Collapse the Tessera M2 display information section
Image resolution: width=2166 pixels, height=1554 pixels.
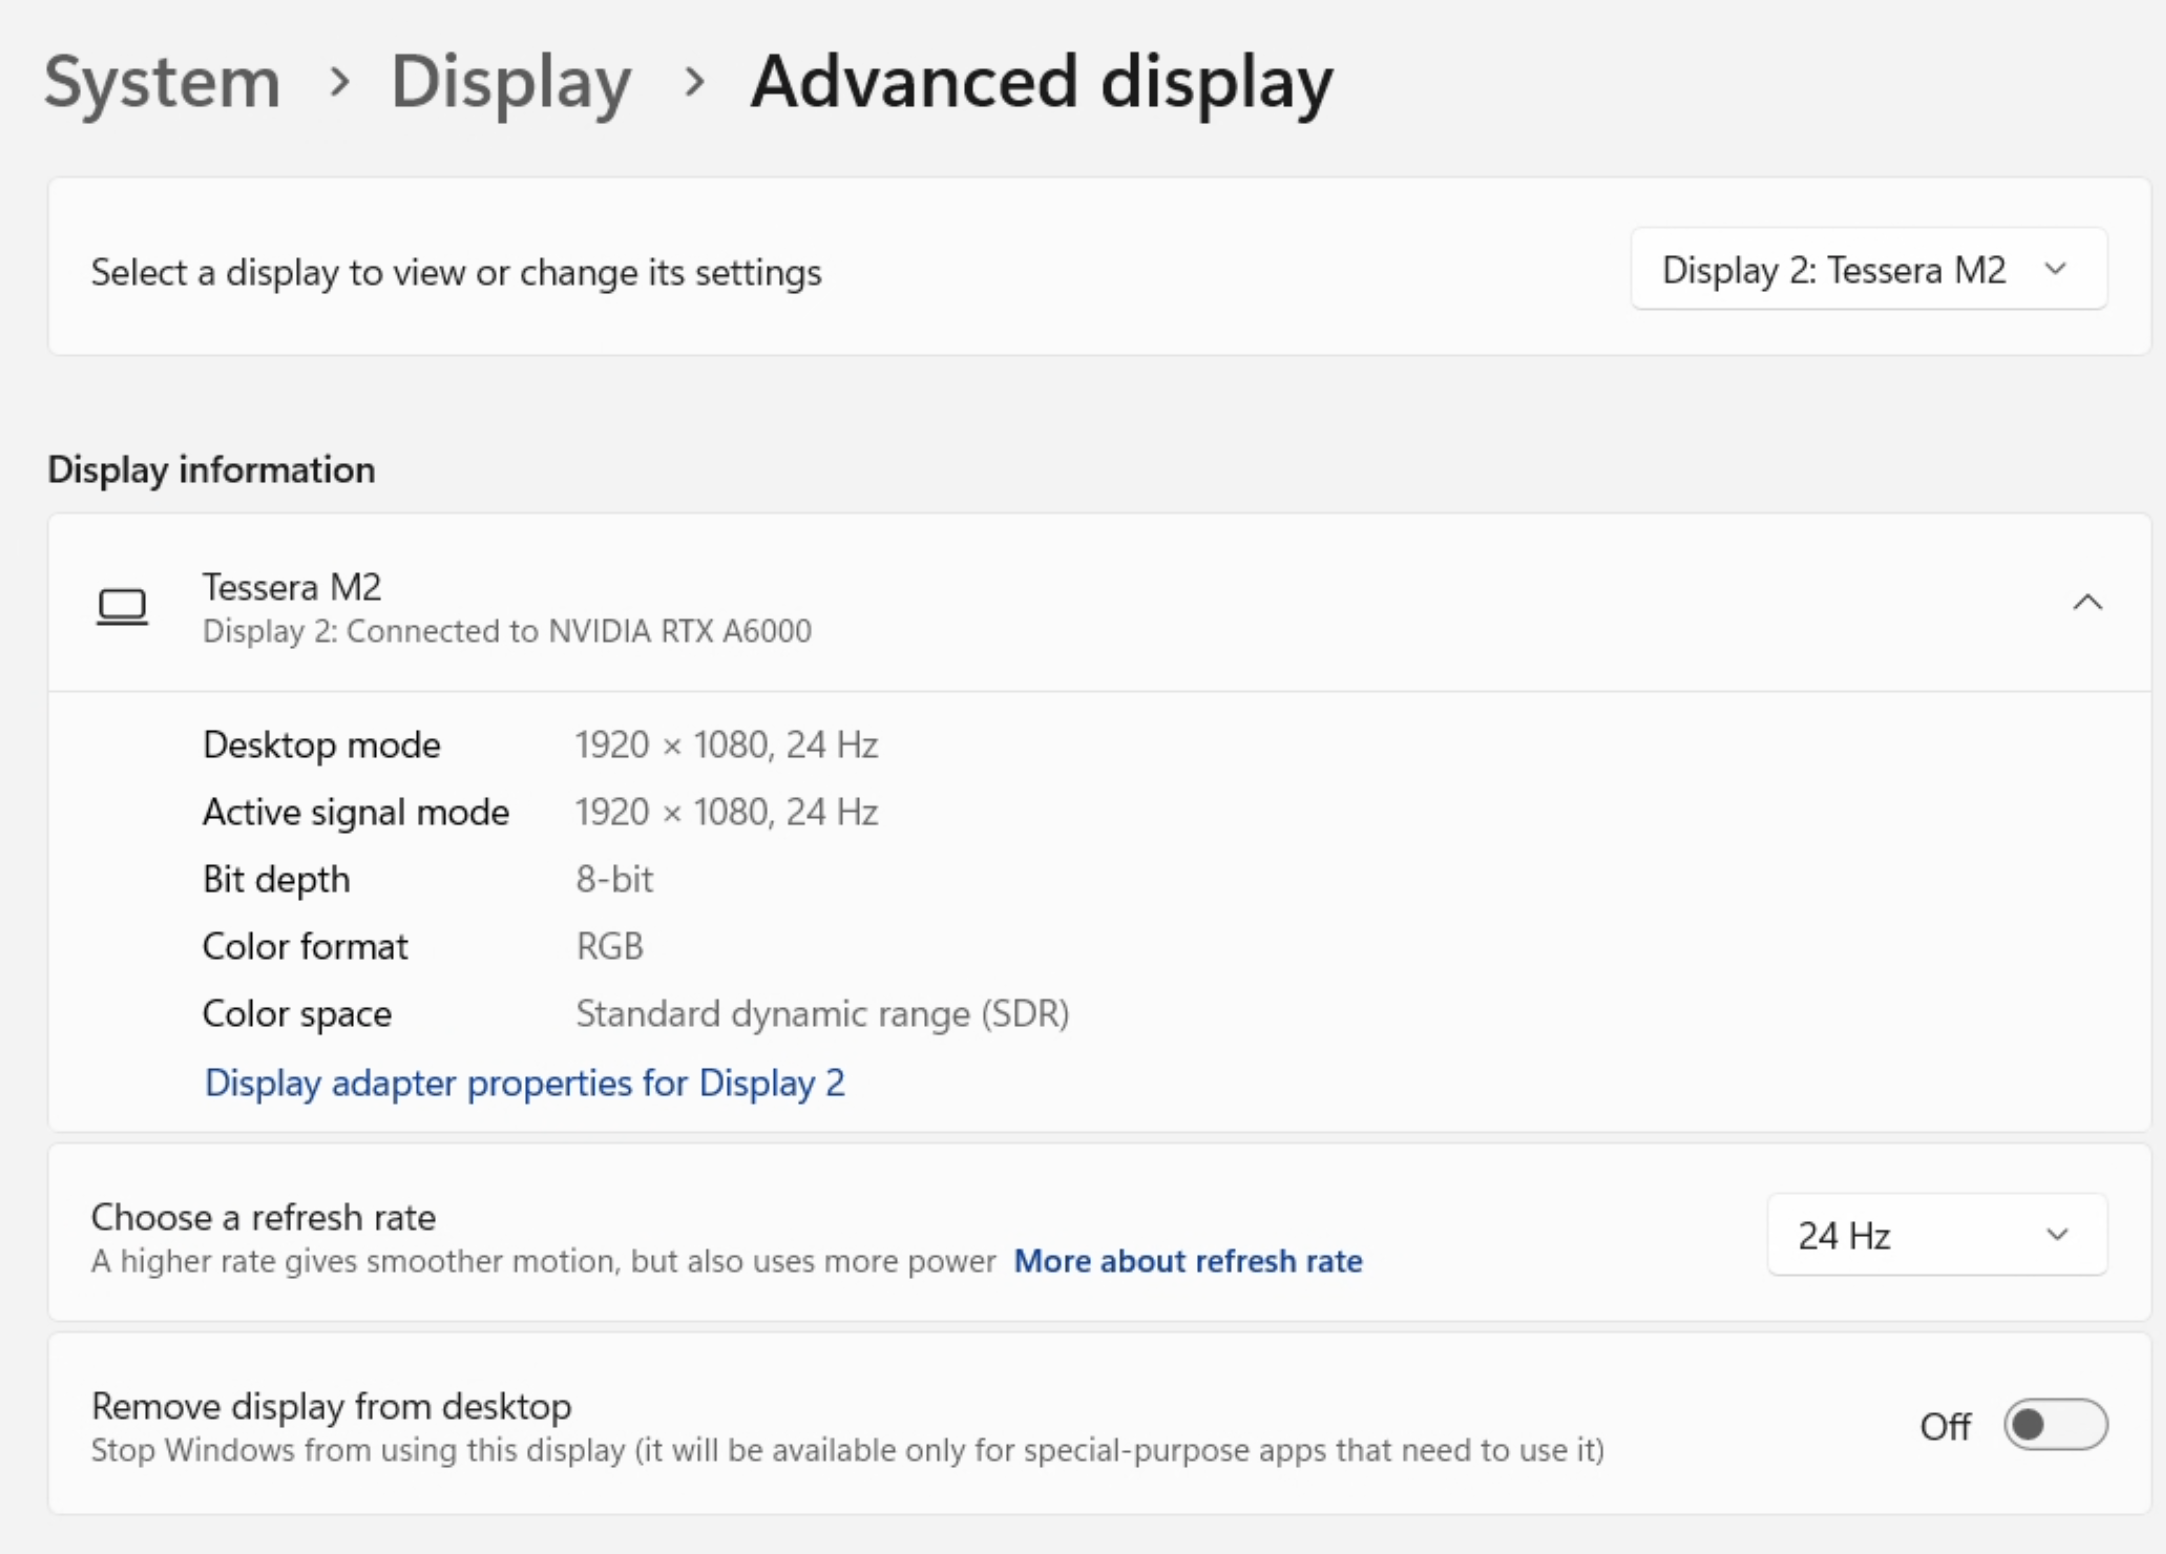[2087, 602]
